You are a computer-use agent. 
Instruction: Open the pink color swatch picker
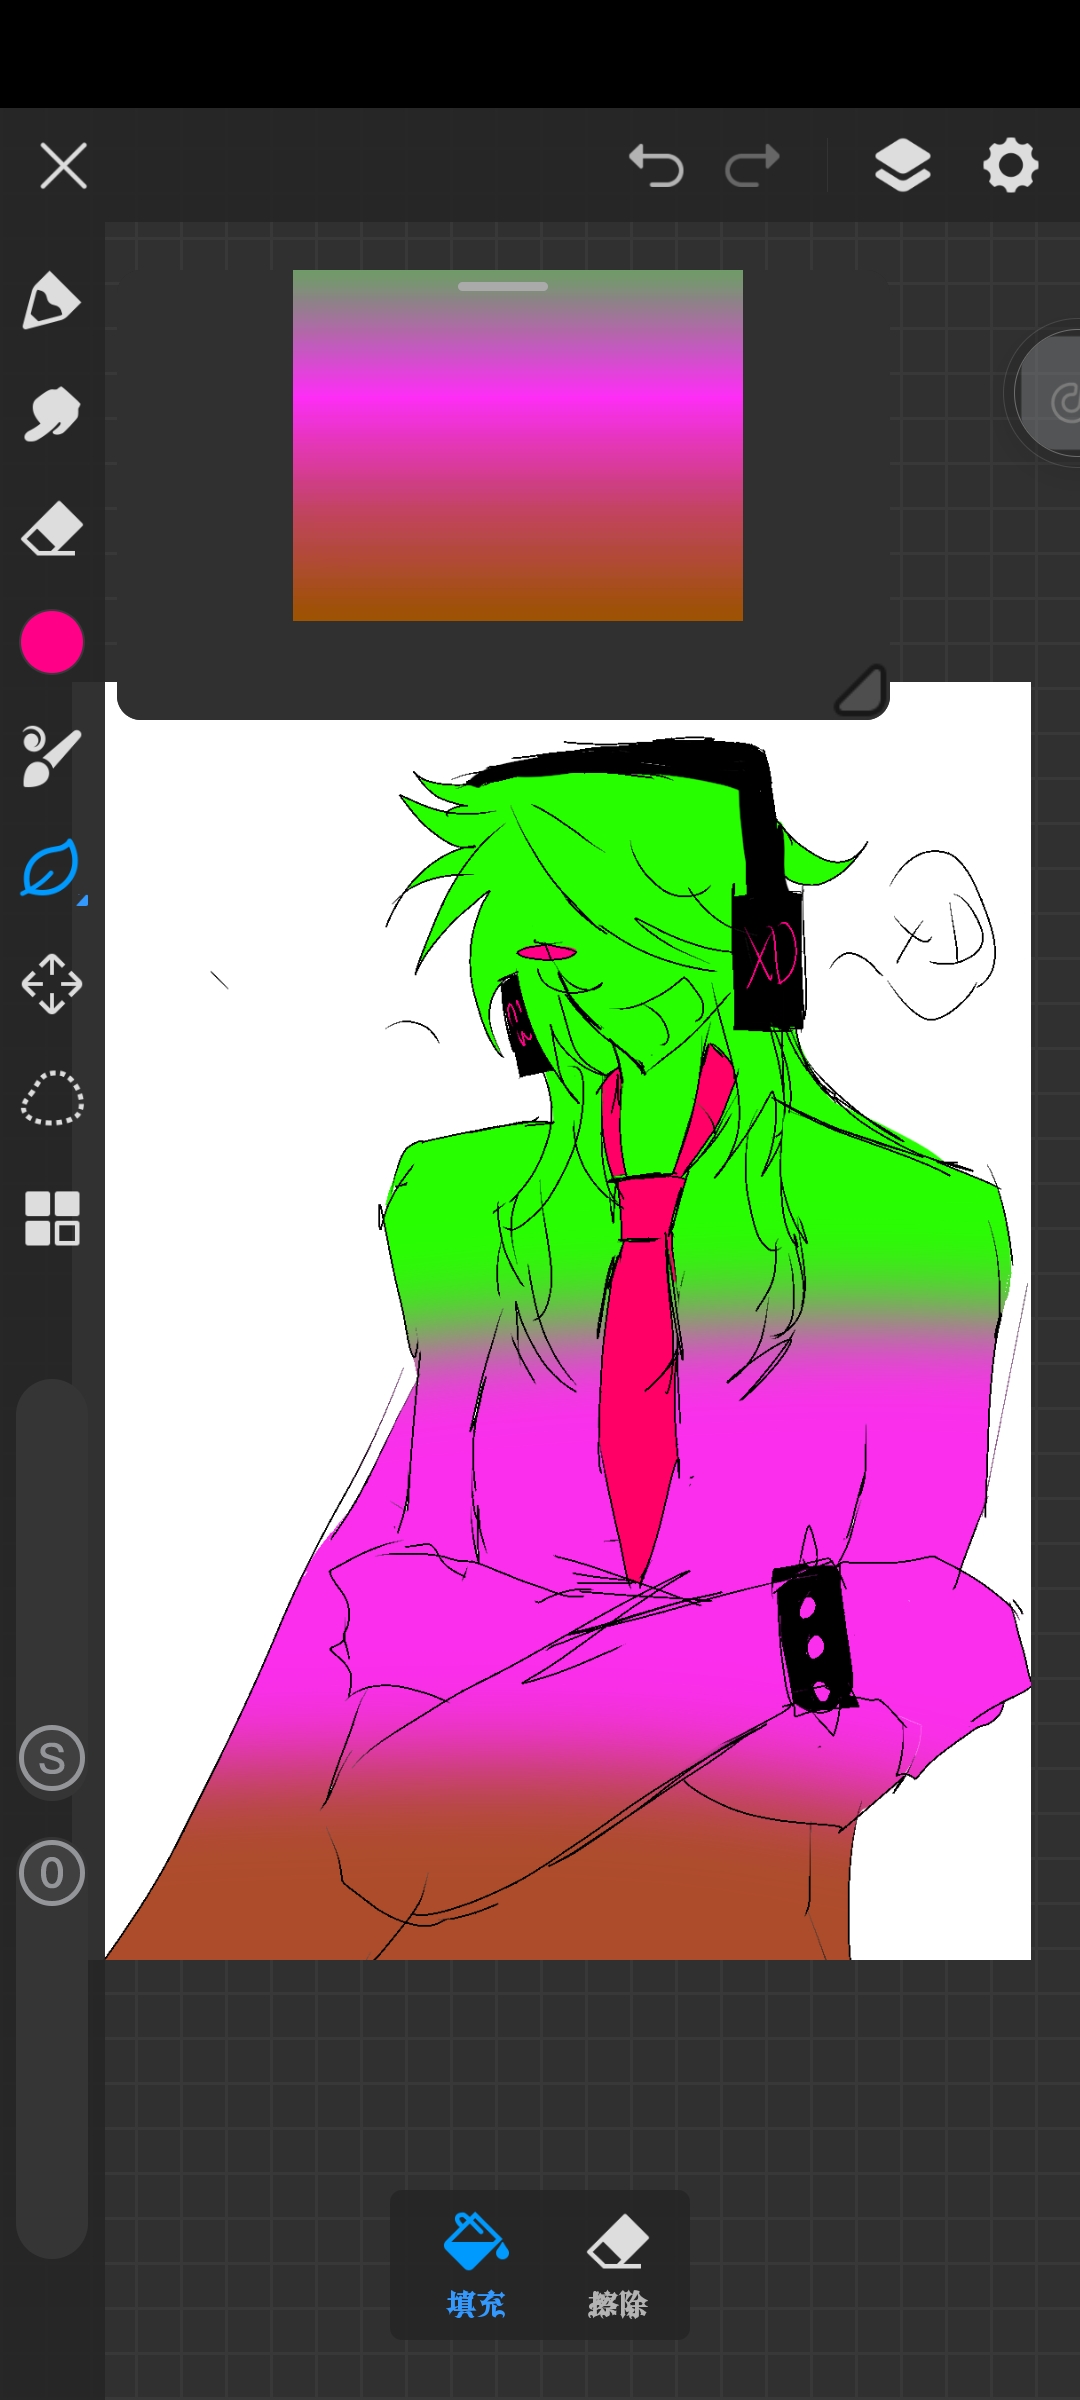51,642
